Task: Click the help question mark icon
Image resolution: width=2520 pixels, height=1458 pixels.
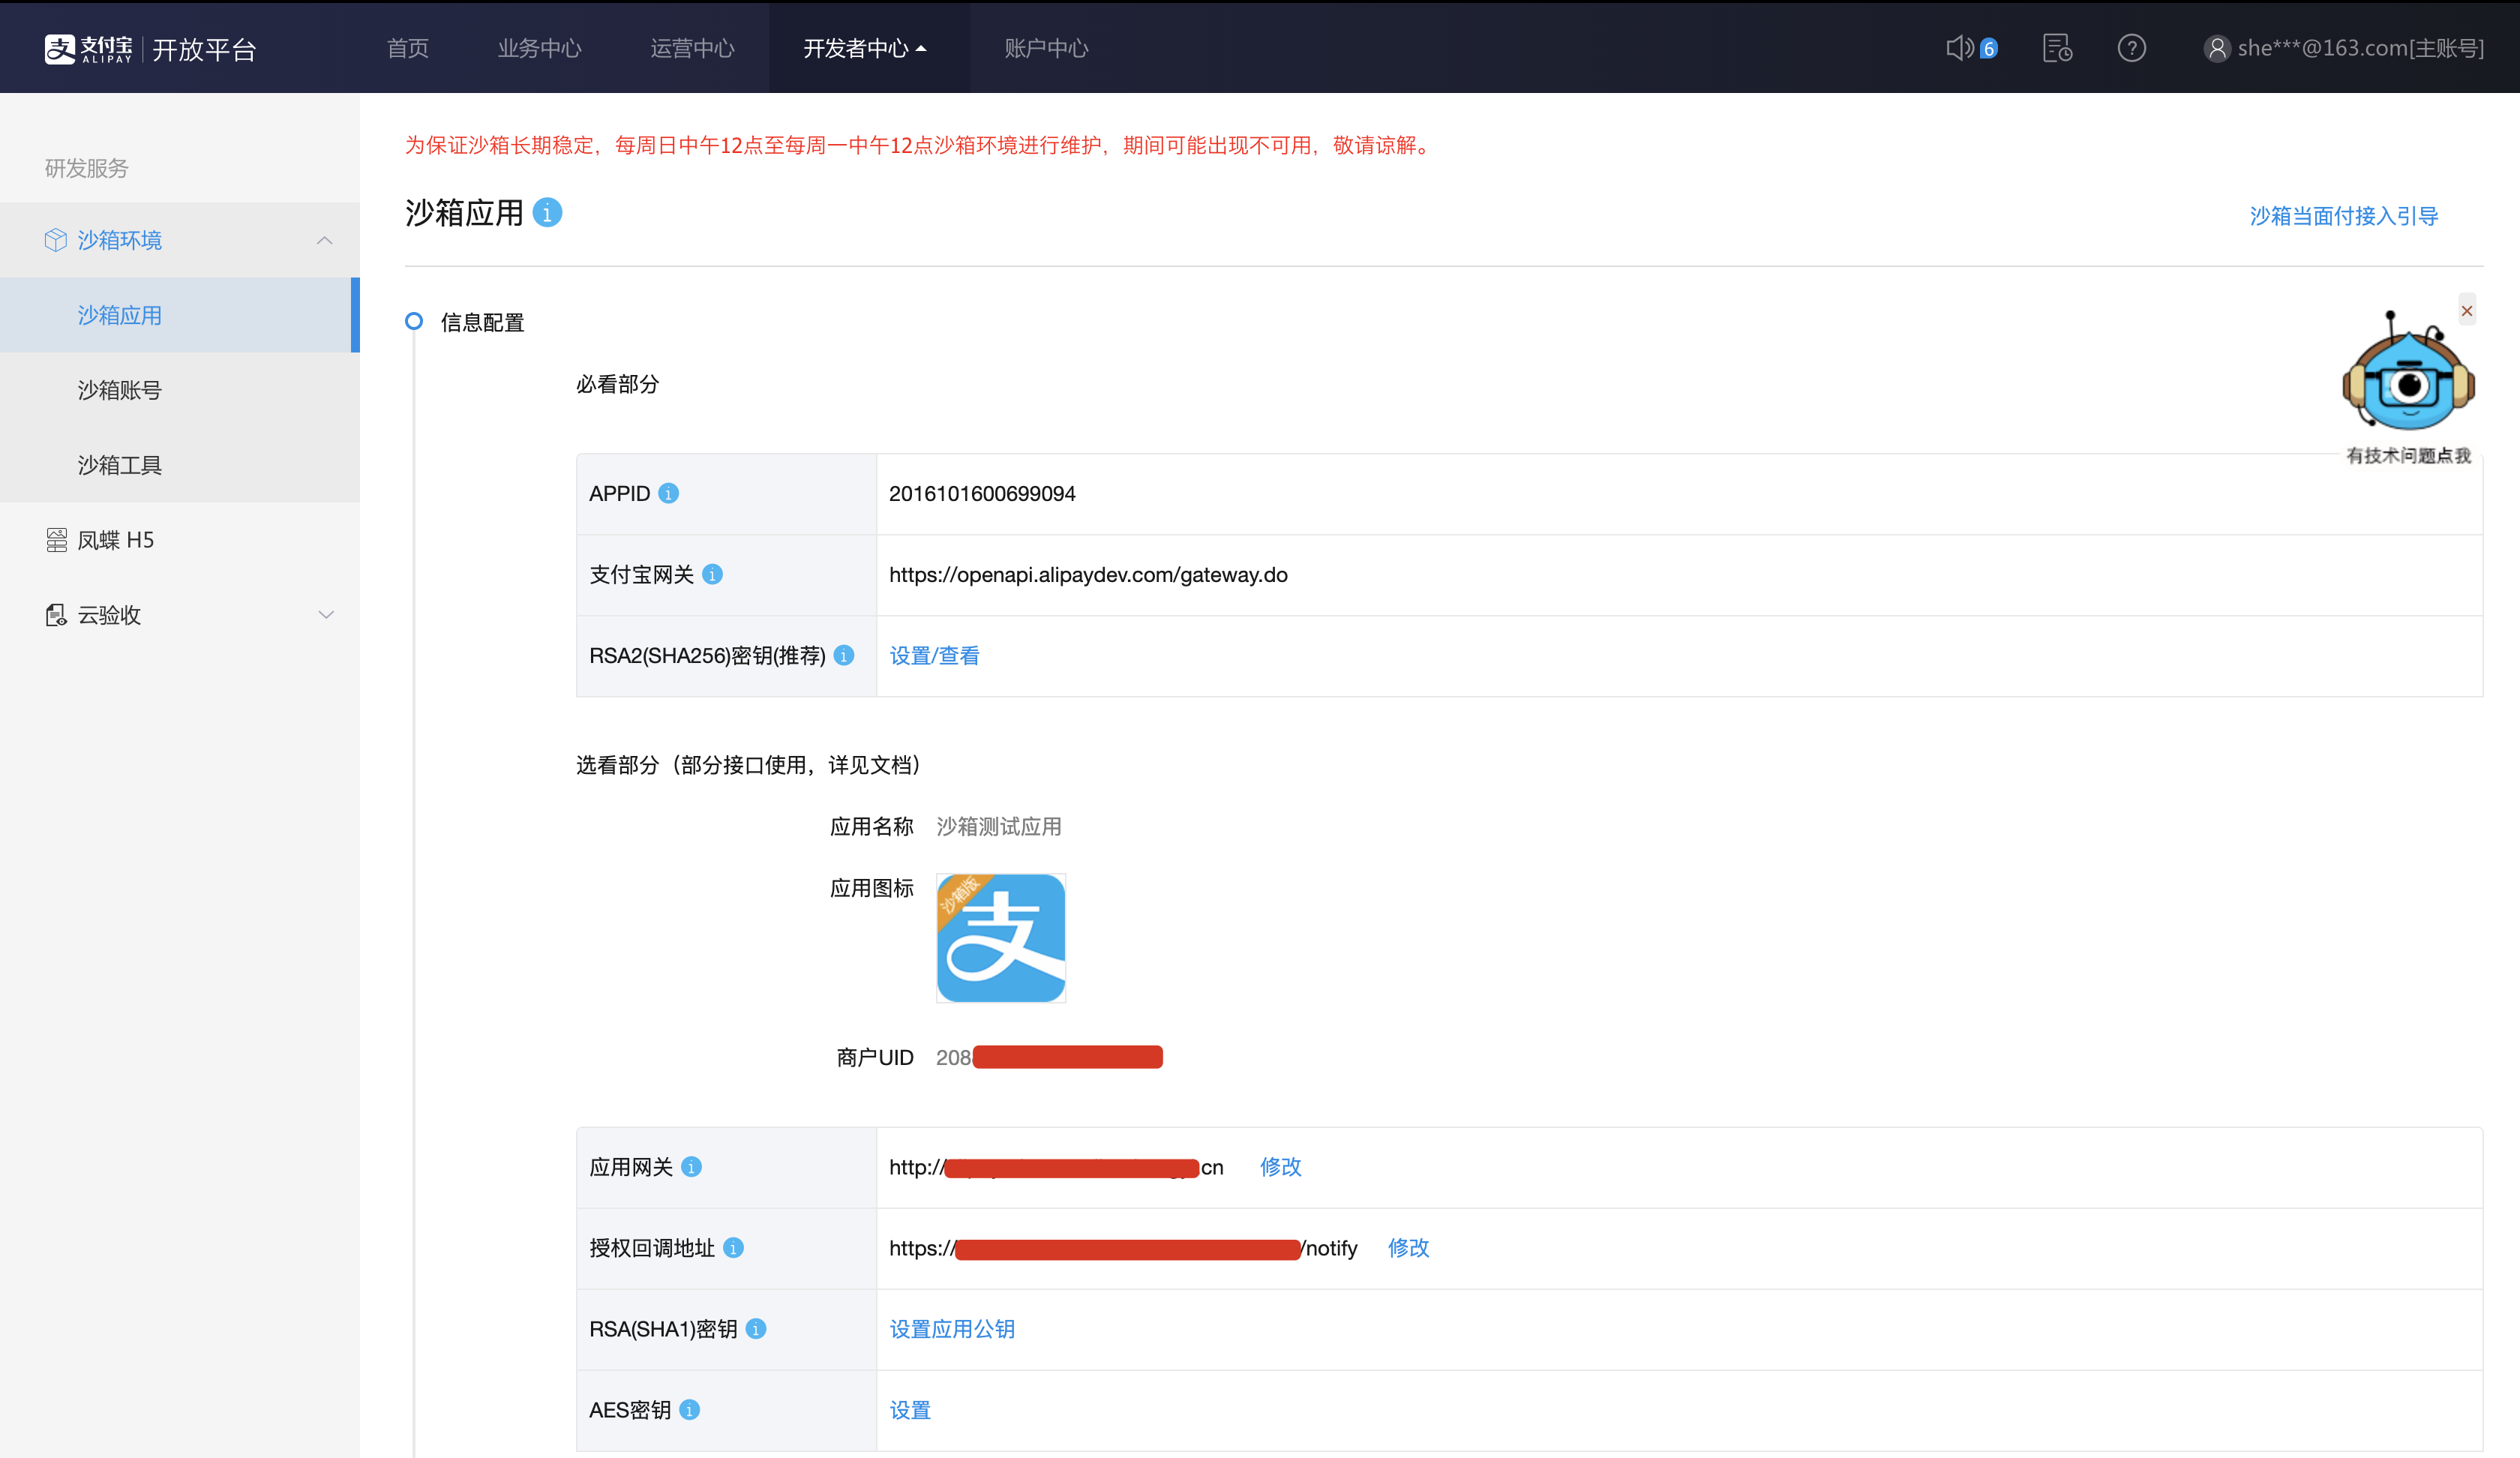Action: coord(2131,48)
